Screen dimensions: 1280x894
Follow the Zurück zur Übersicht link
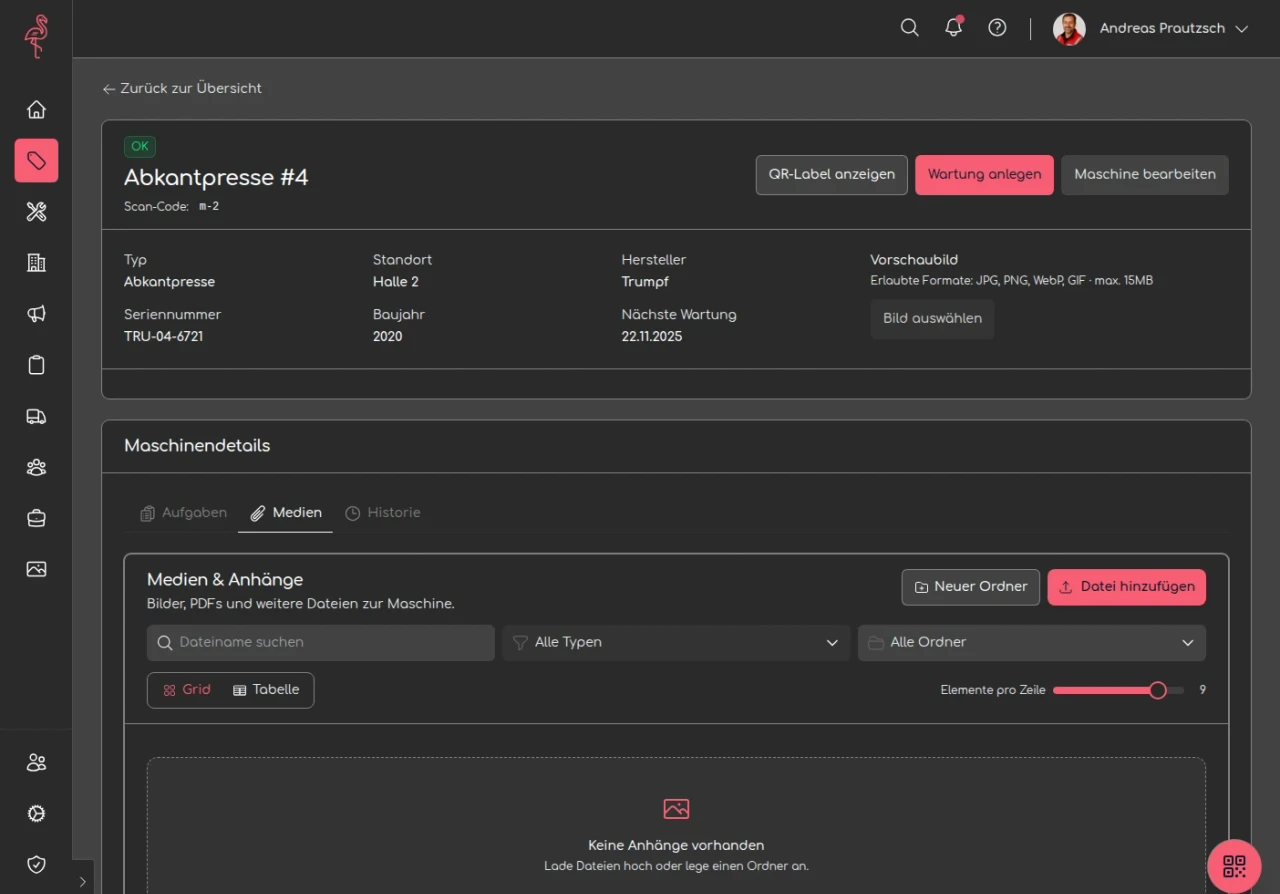point(182,88)
